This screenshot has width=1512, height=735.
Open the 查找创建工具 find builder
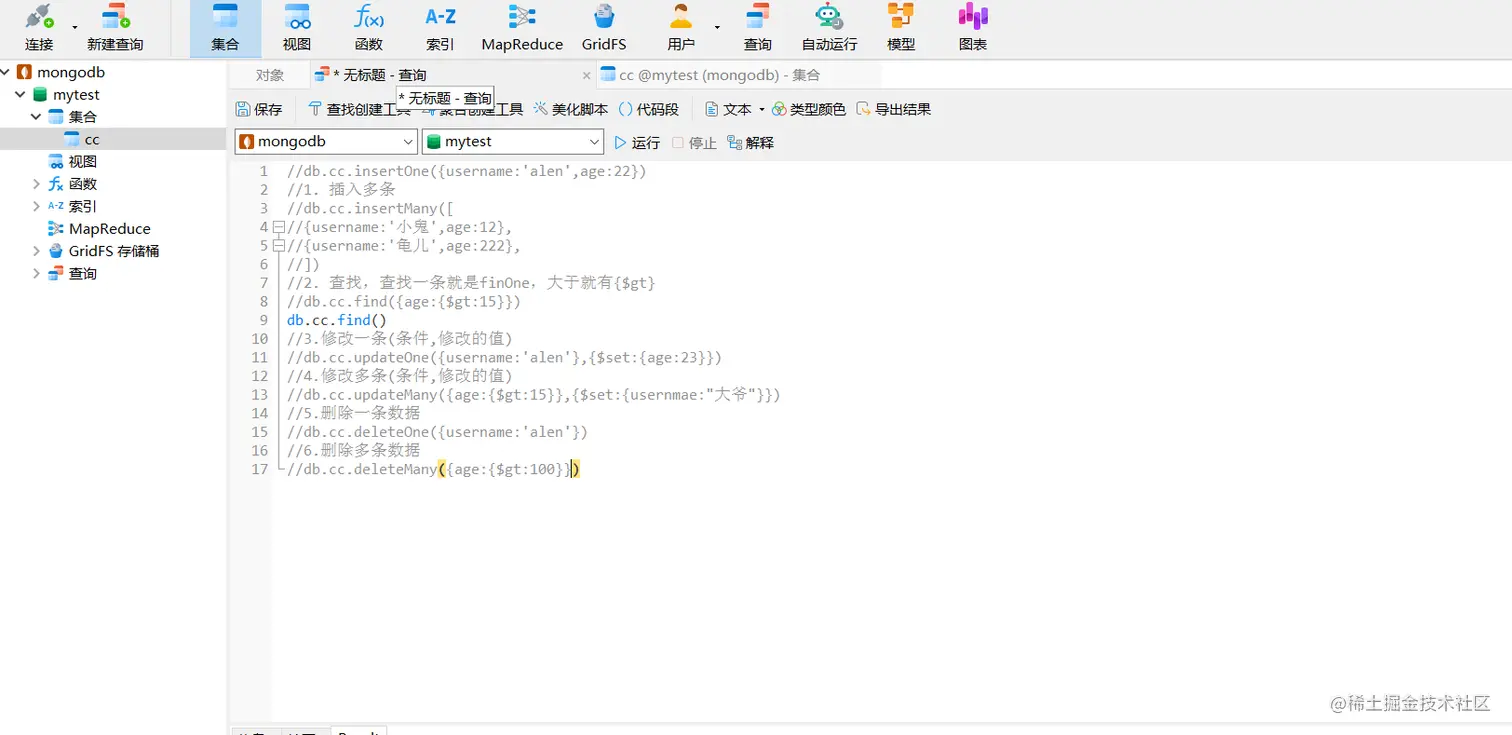tap(358, 109)
